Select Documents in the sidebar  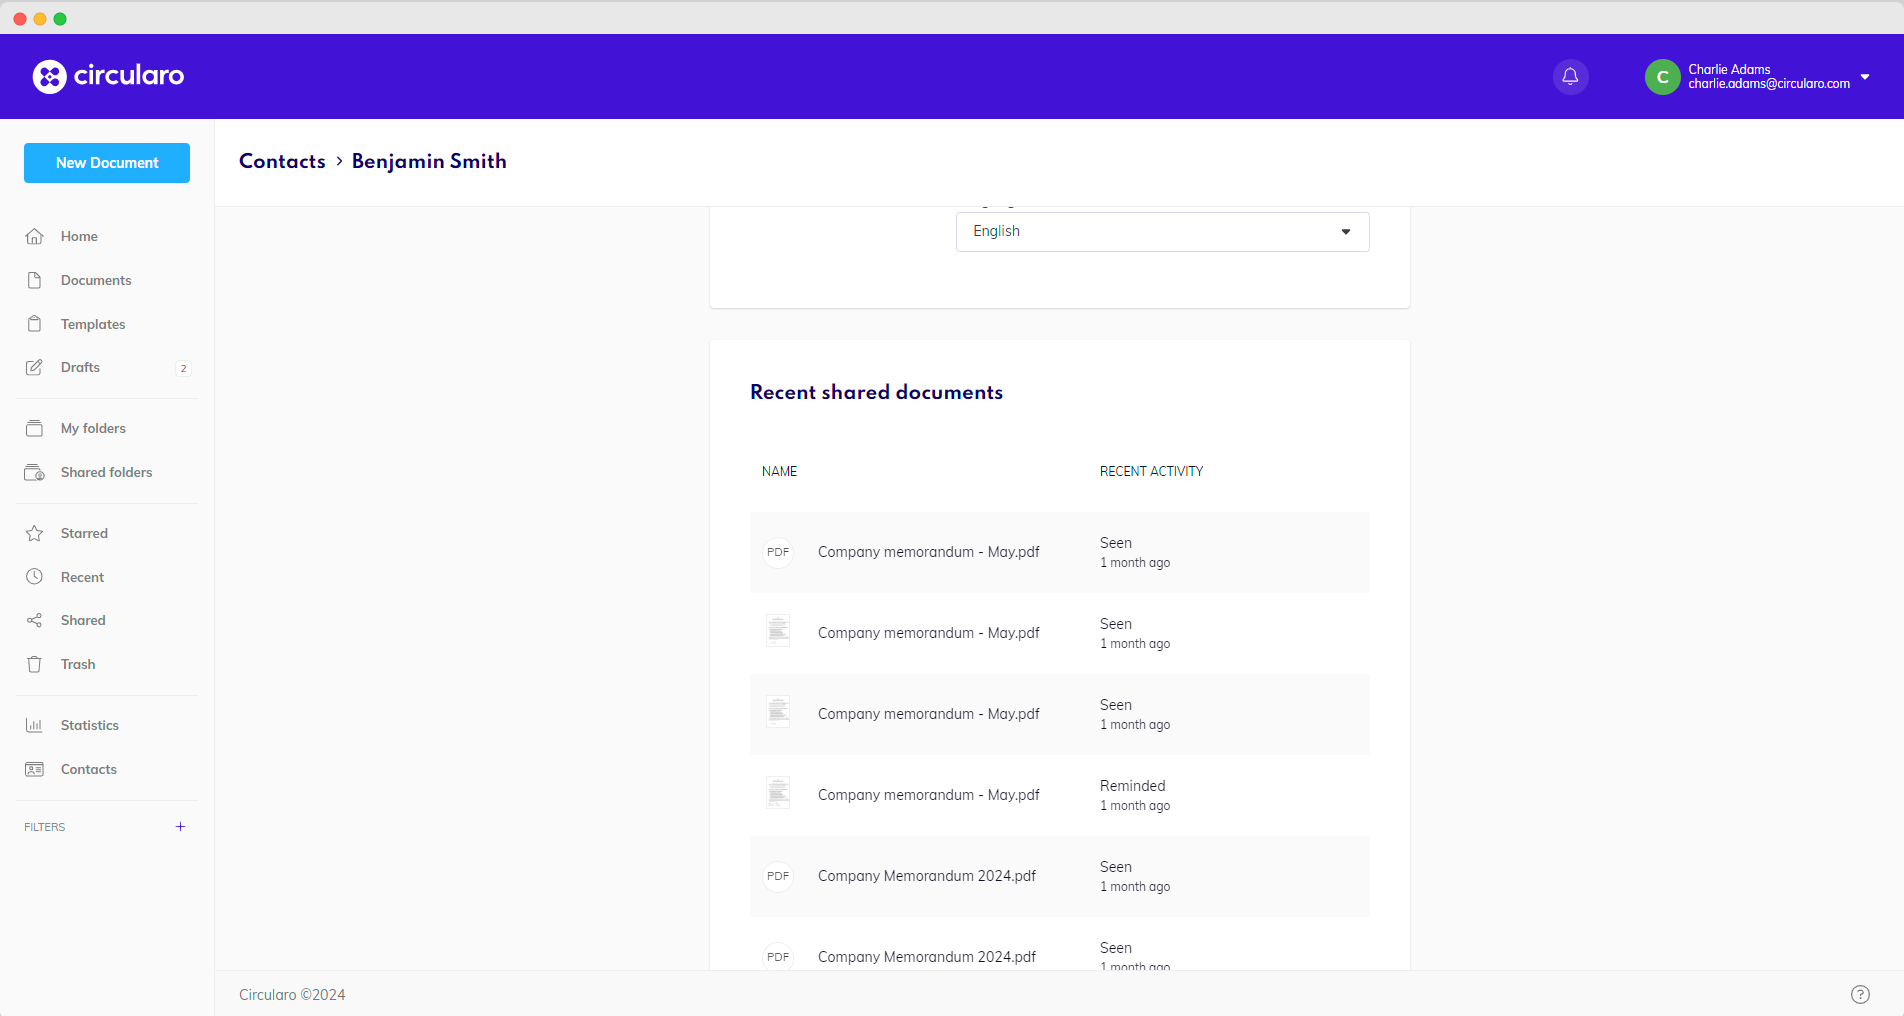(x=34, y=280)
